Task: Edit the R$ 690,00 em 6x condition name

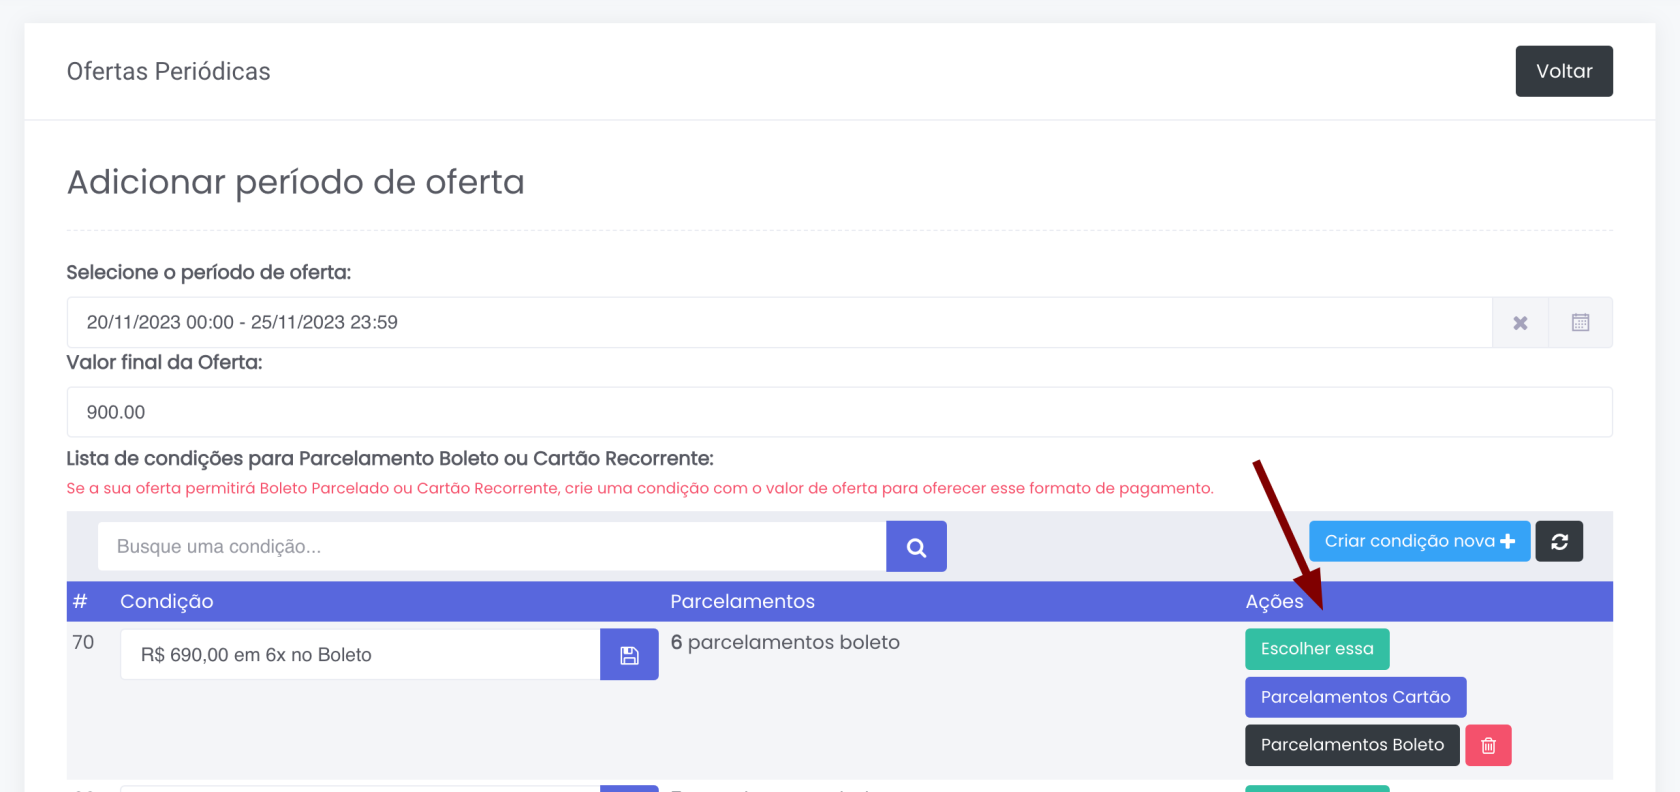Action: point(360,655)
